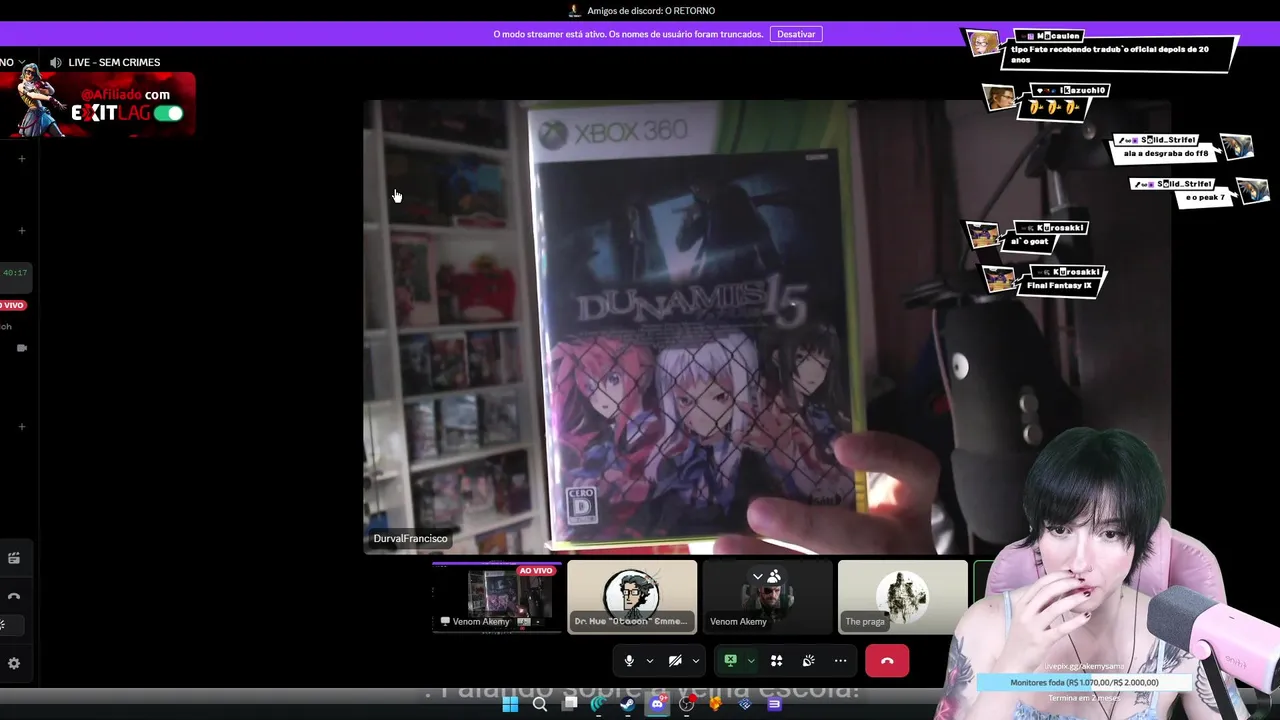Screen dimensions: 1280x720
Task: Open Windows Start button
Action: 510,704
